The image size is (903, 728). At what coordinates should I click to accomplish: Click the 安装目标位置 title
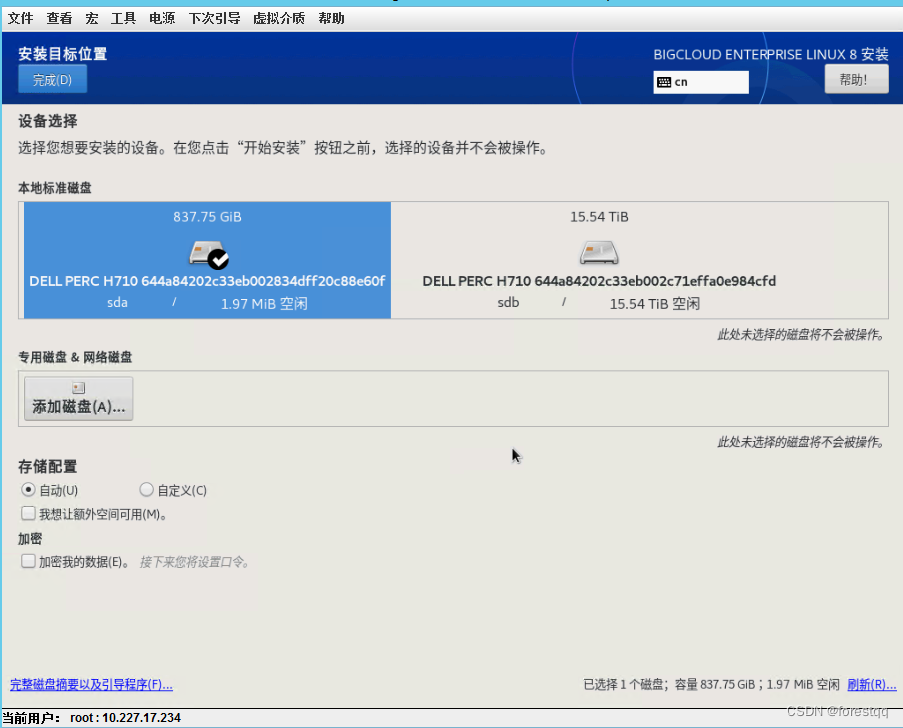coord(62,54)
